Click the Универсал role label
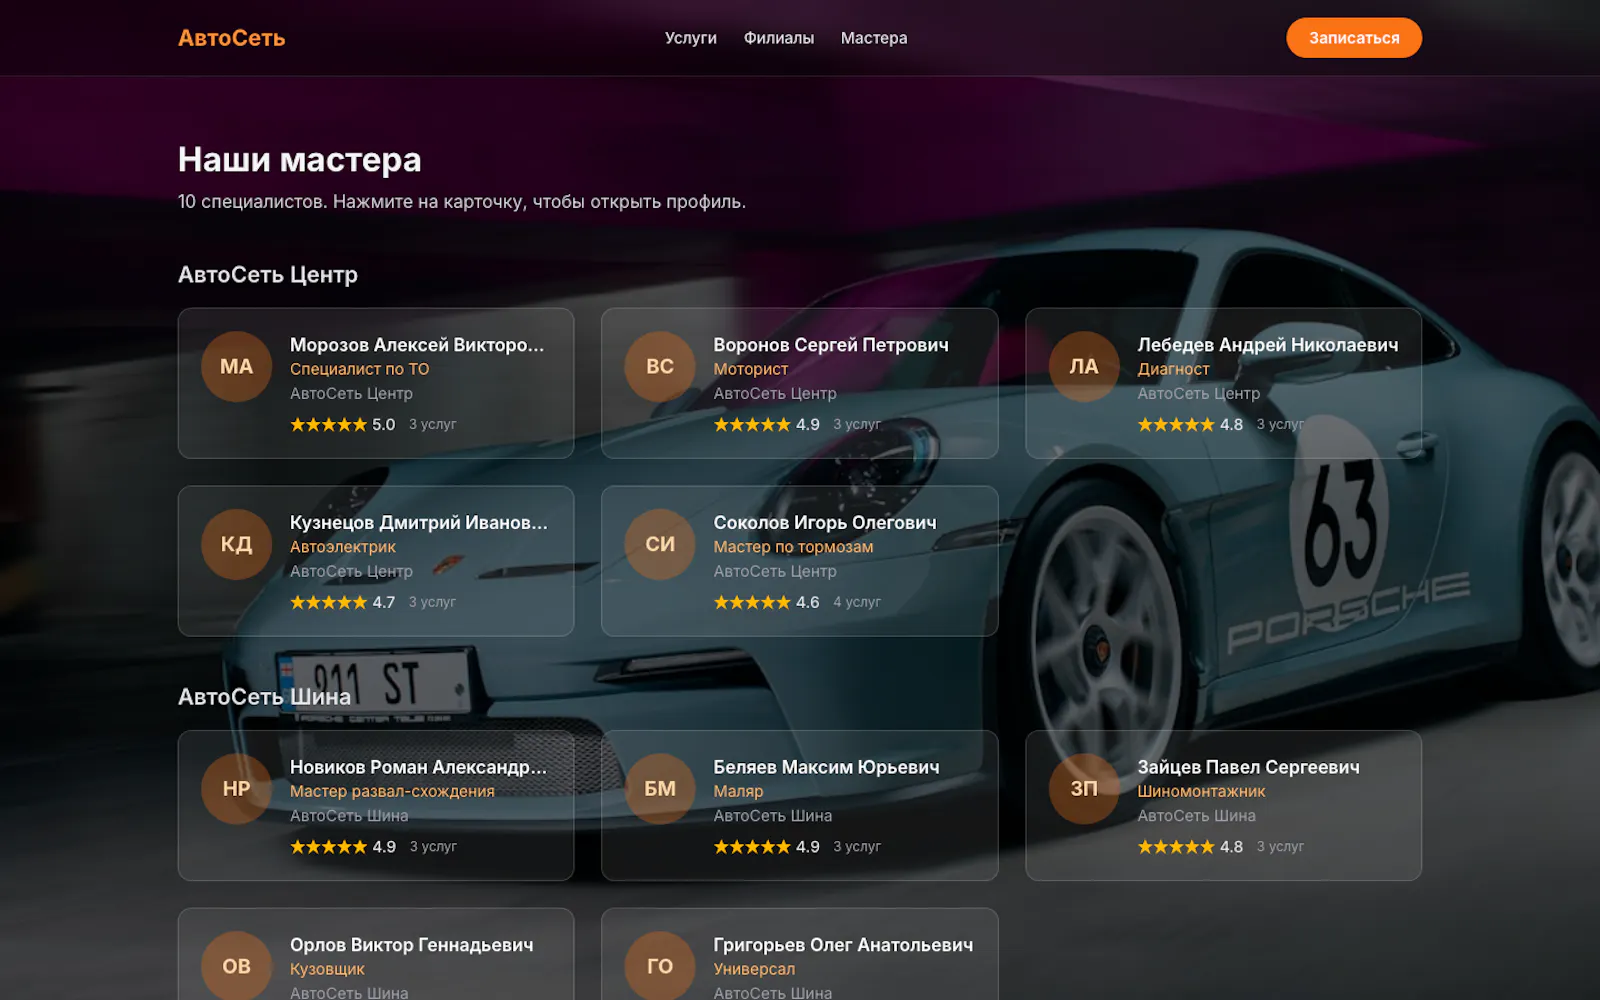This screenshot has height=1000, width=1600. [x=754, y=969]
